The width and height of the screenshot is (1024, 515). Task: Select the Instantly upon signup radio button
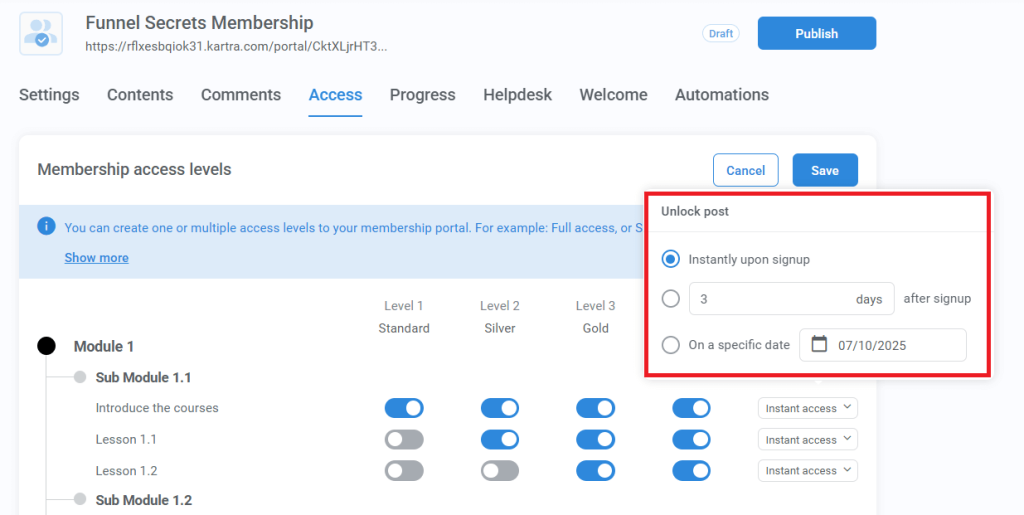coord(671,259)
